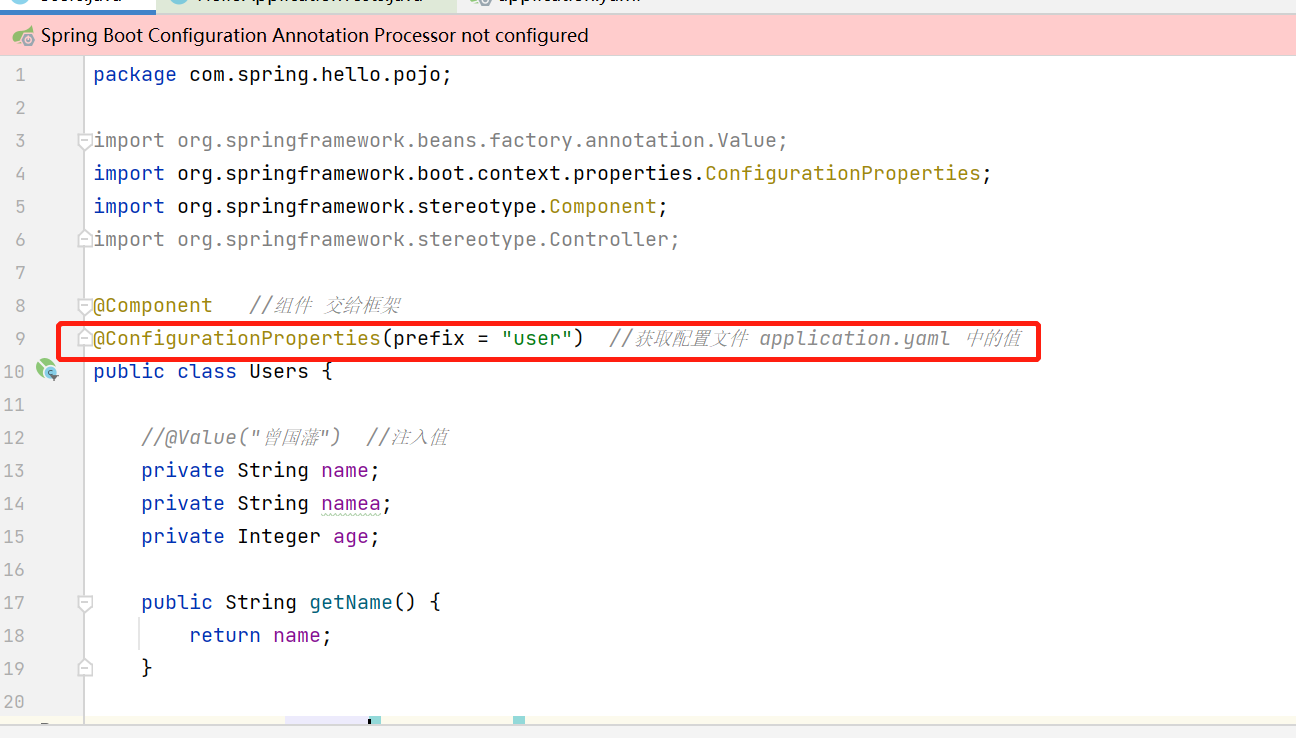Click line number 11 in the gutter
Image resolution: width=1296 pixels, height=738 pixels.
(x=14, y=404)
